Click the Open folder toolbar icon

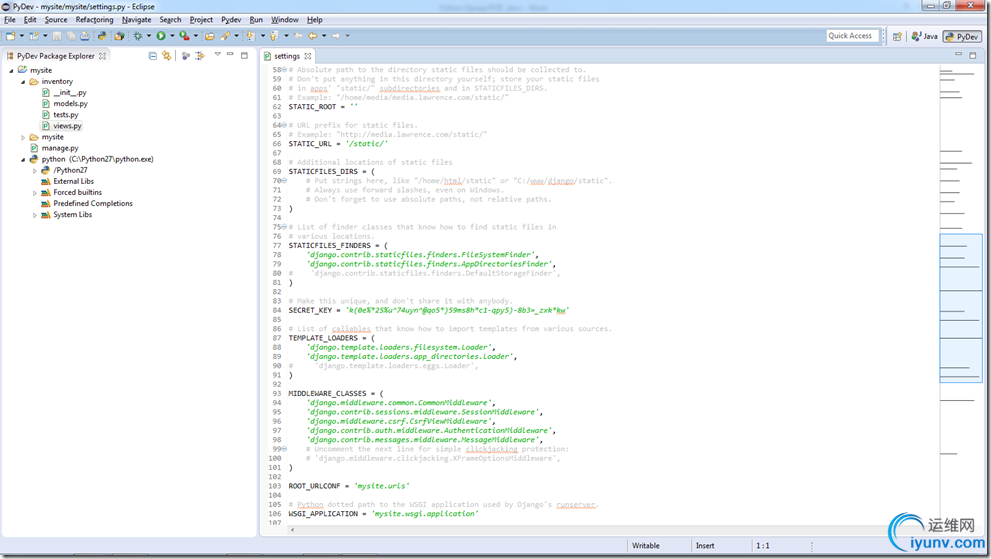click(210, 36)
